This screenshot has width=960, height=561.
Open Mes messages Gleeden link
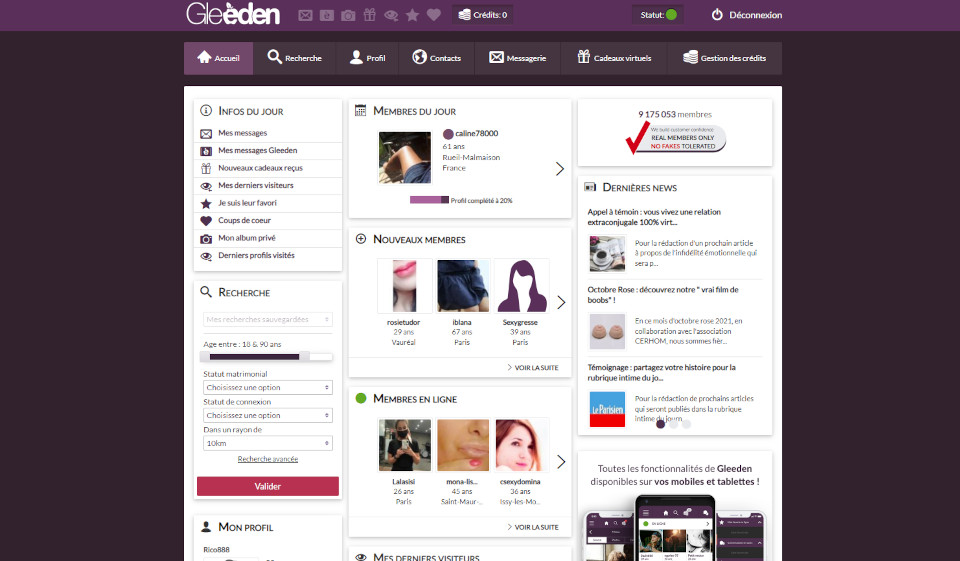point(258,150)
